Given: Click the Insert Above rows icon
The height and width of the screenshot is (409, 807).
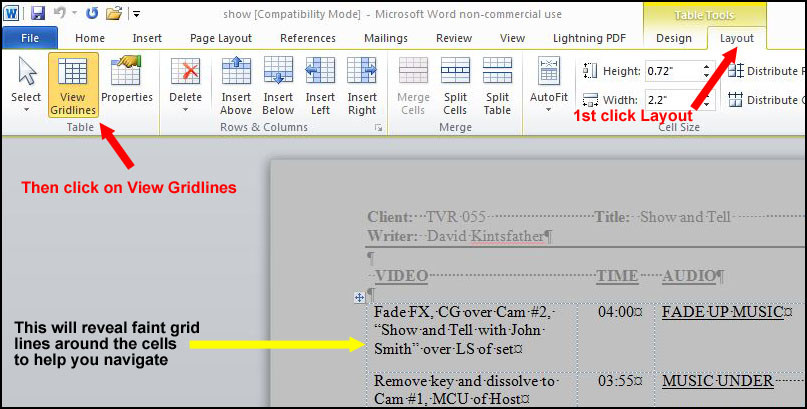Looking at the screenshot, I should tap(236, 85).
